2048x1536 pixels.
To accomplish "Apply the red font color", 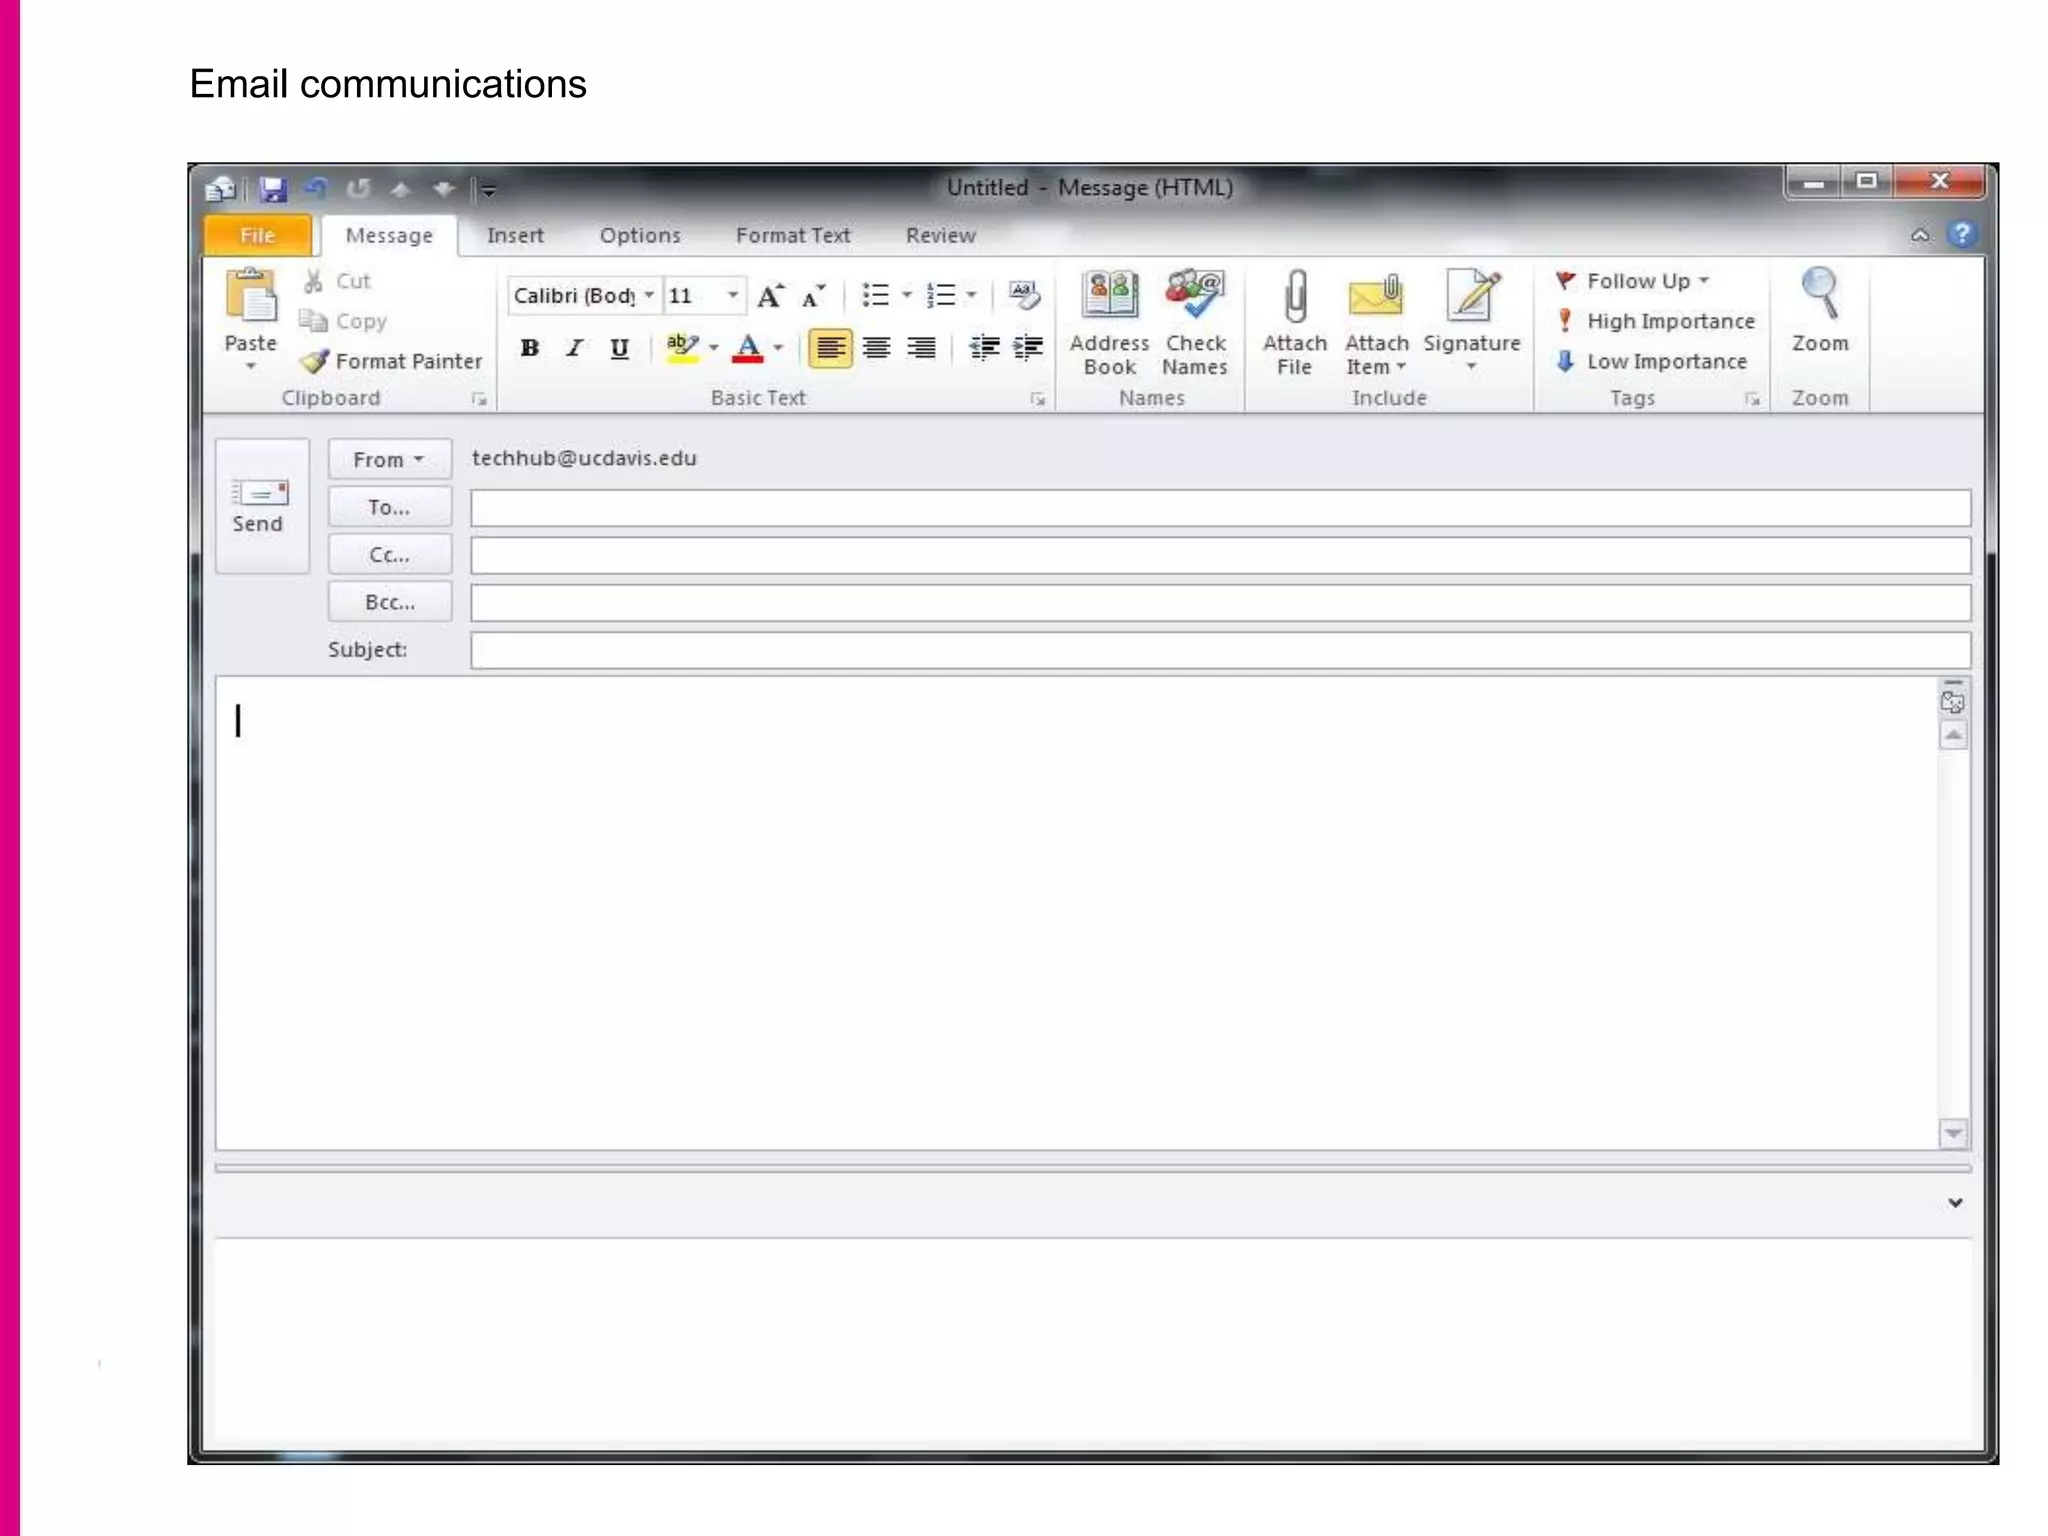I will (748, 348).
